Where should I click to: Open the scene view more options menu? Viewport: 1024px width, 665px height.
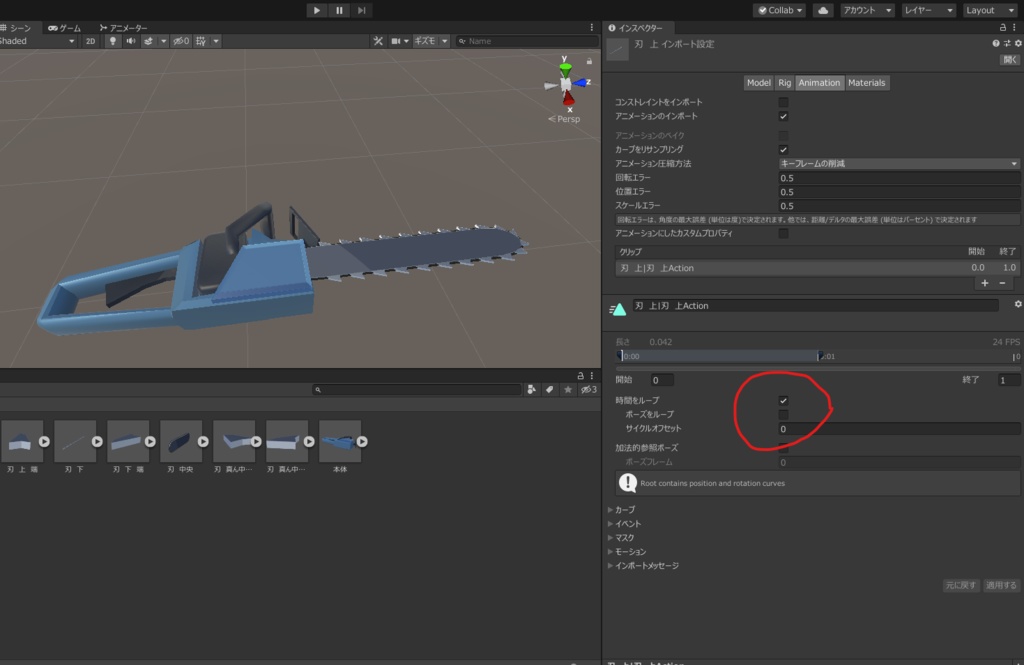(x=592, y=27)
